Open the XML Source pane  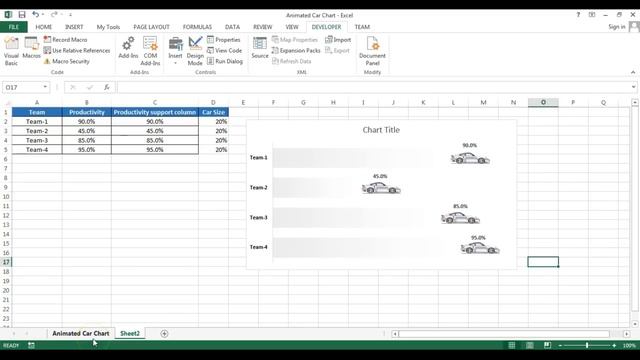click(260, 48)
